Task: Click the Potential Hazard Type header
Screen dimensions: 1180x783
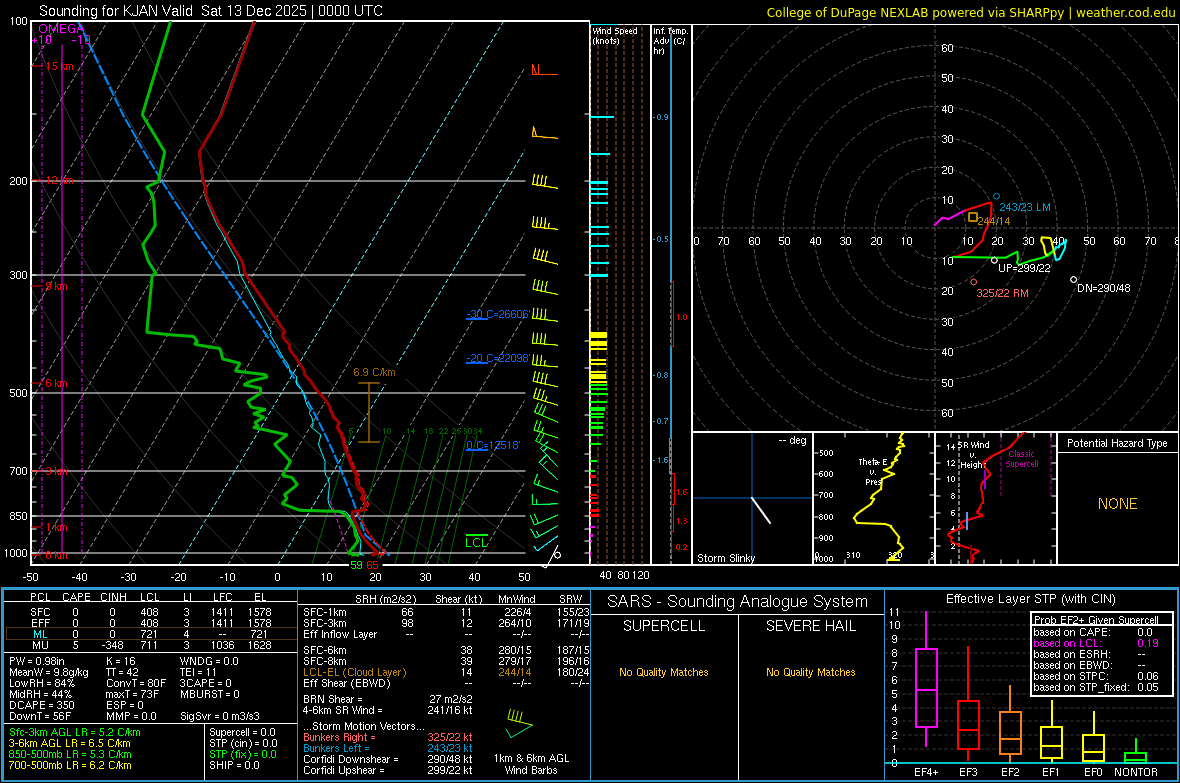Action: [1117, 443]
